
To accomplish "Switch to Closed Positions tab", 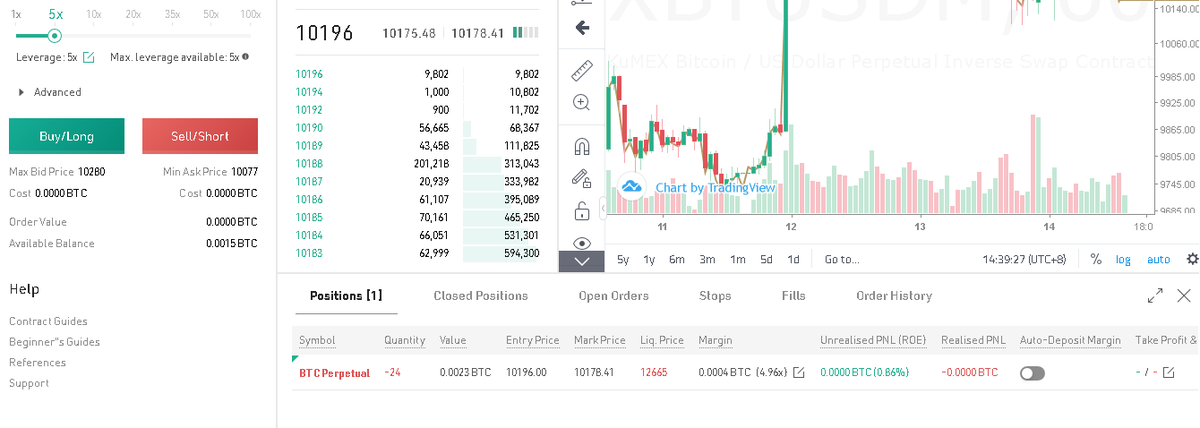I will coord(481,296).
